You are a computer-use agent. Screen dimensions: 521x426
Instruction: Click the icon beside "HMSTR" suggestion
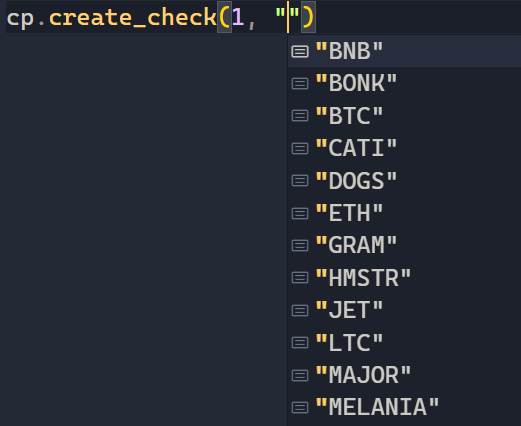click(x=300, y=278)
